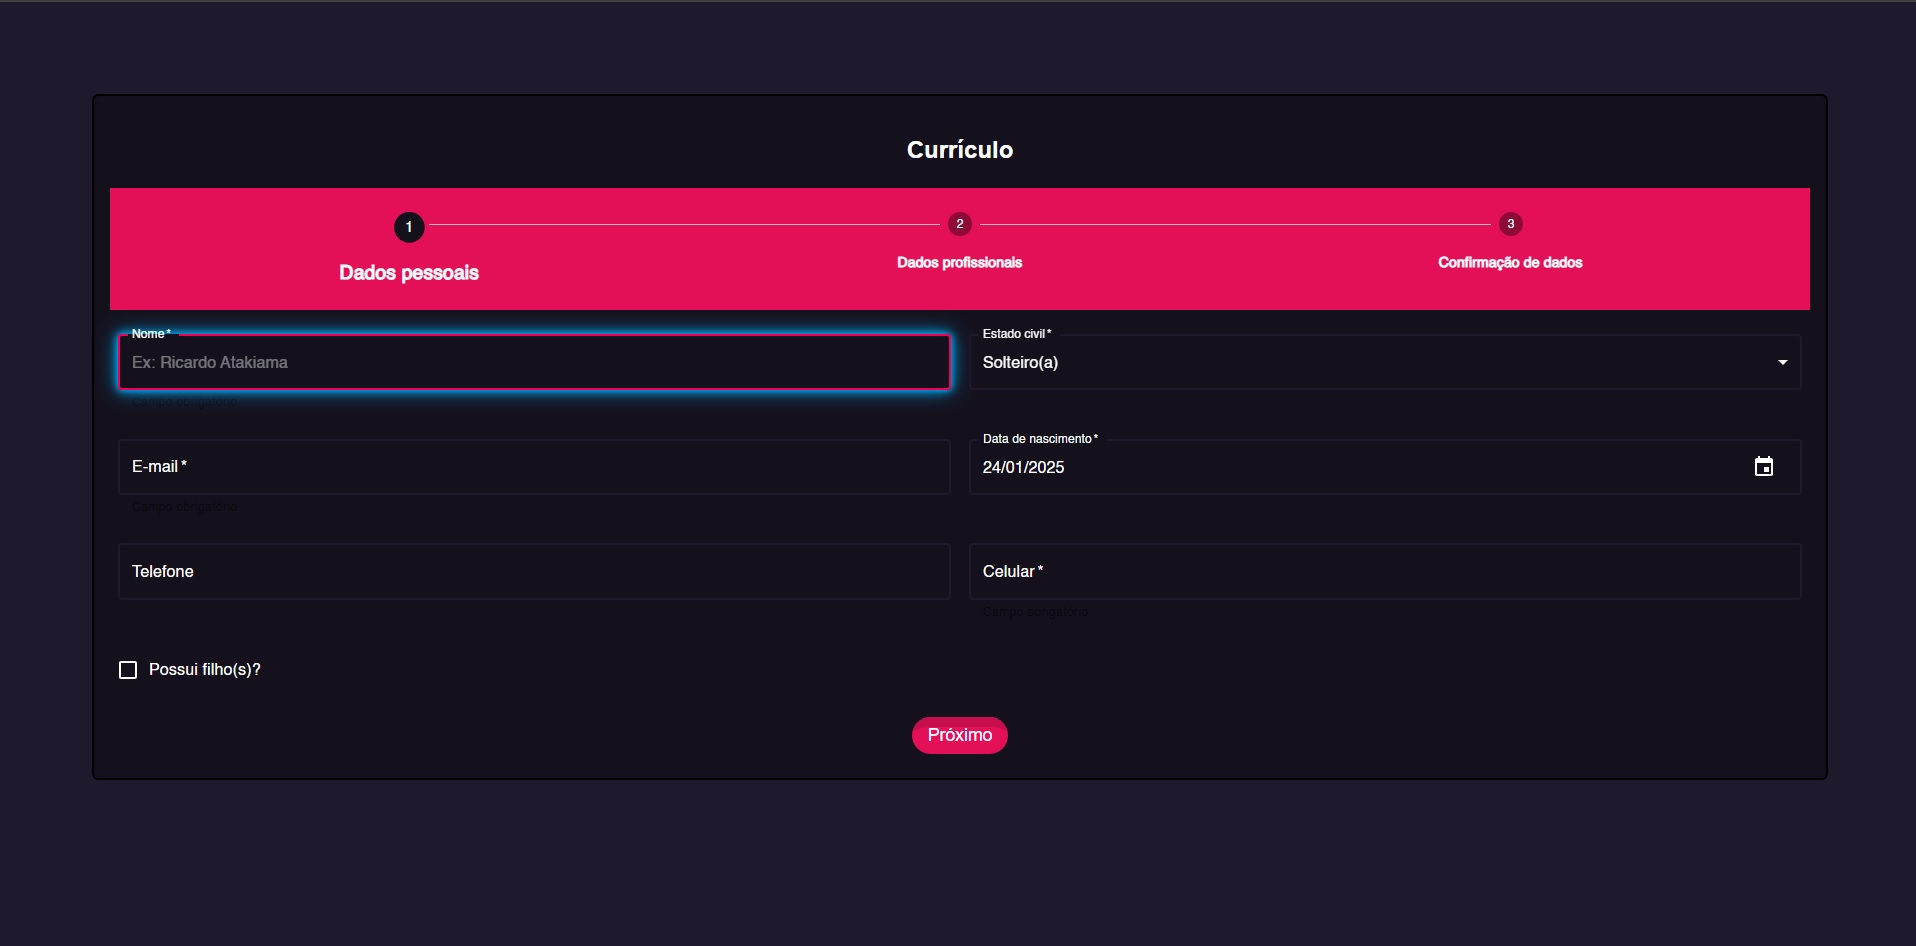The height and width of the screenshot is (946, 1916).
Task: Click the Estado civil label
Action: click(1017, 334)
